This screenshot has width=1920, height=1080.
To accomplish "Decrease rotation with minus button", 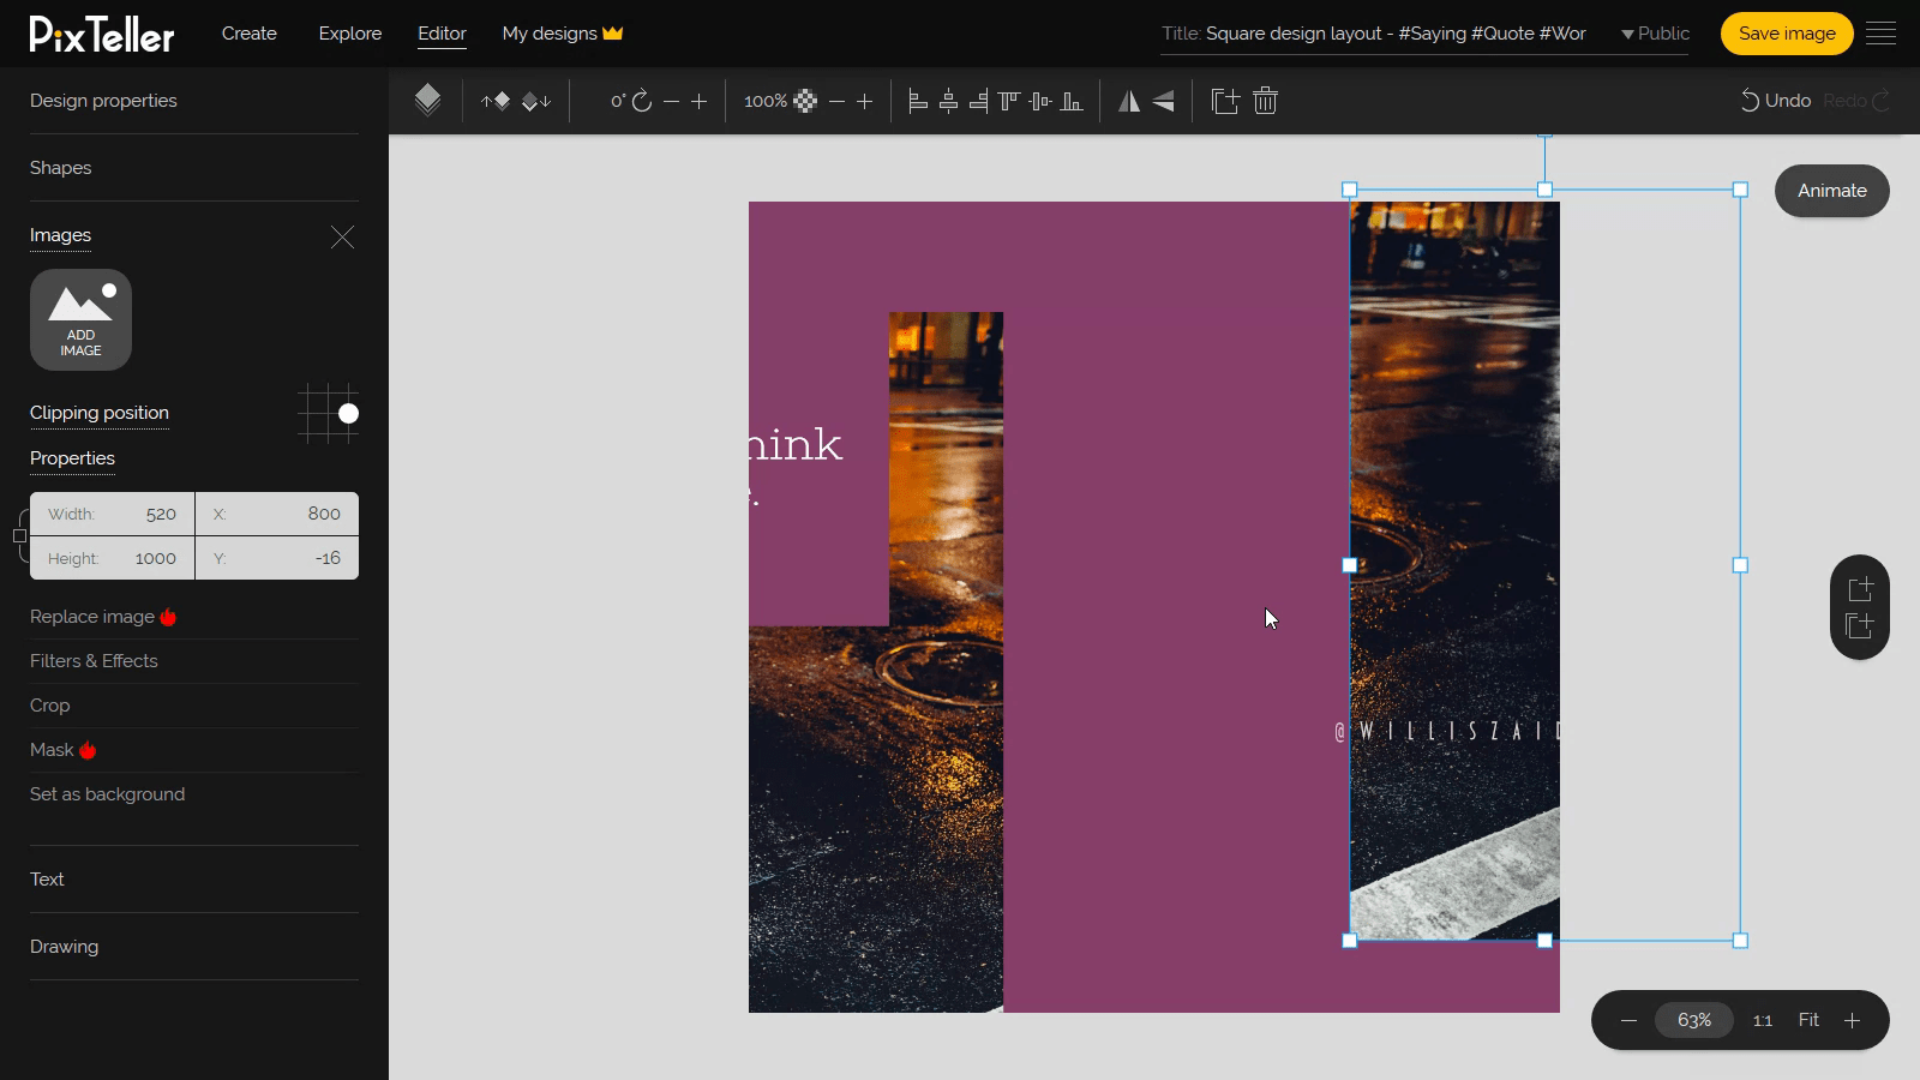I will (671, 101).
